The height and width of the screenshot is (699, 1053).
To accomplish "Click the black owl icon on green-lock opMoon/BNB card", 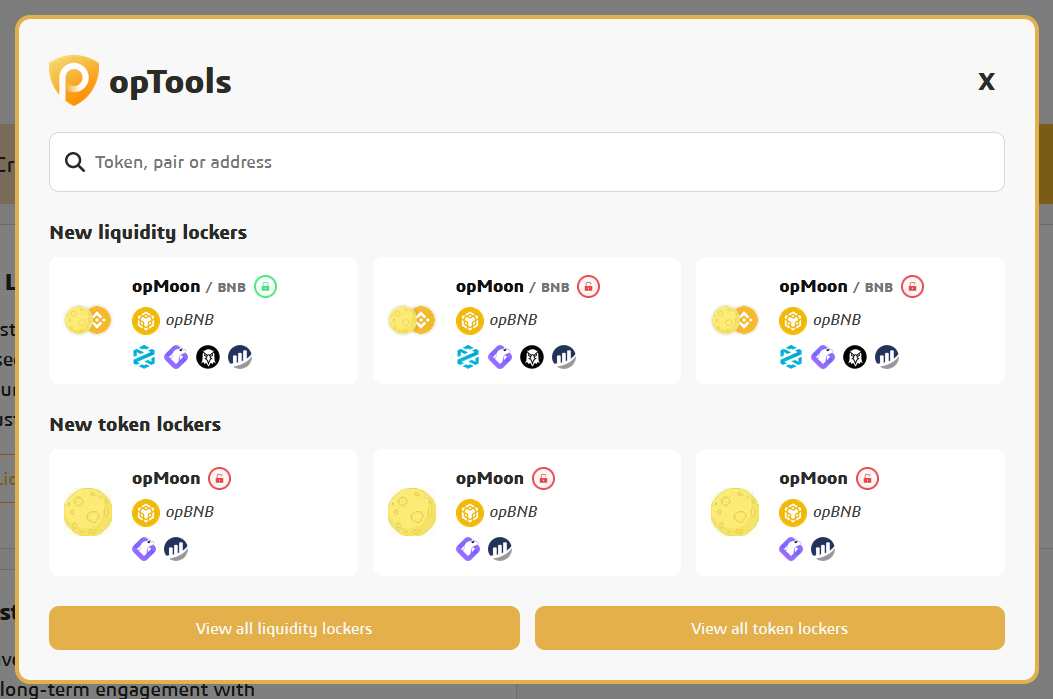I will pos(208,357).
